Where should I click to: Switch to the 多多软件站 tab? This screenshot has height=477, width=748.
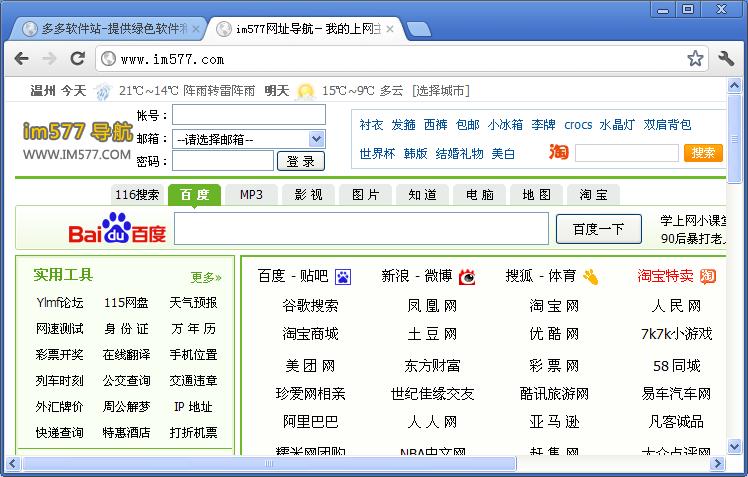click(x=108, y=29)
